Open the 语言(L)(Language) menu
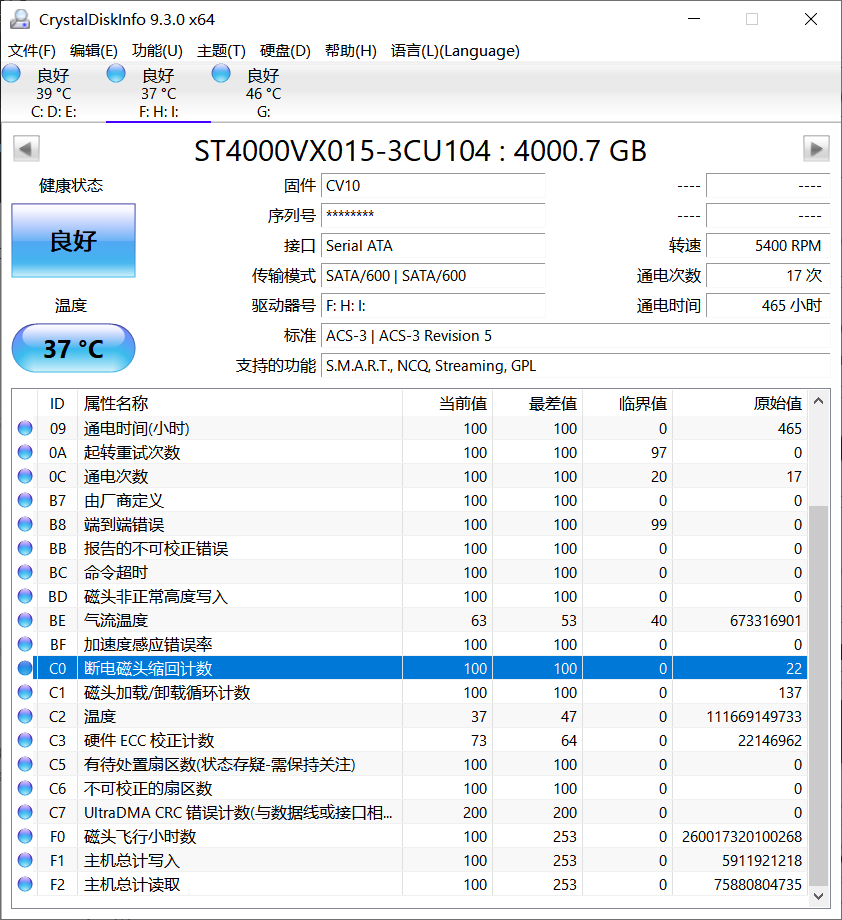 coord(455,51)
